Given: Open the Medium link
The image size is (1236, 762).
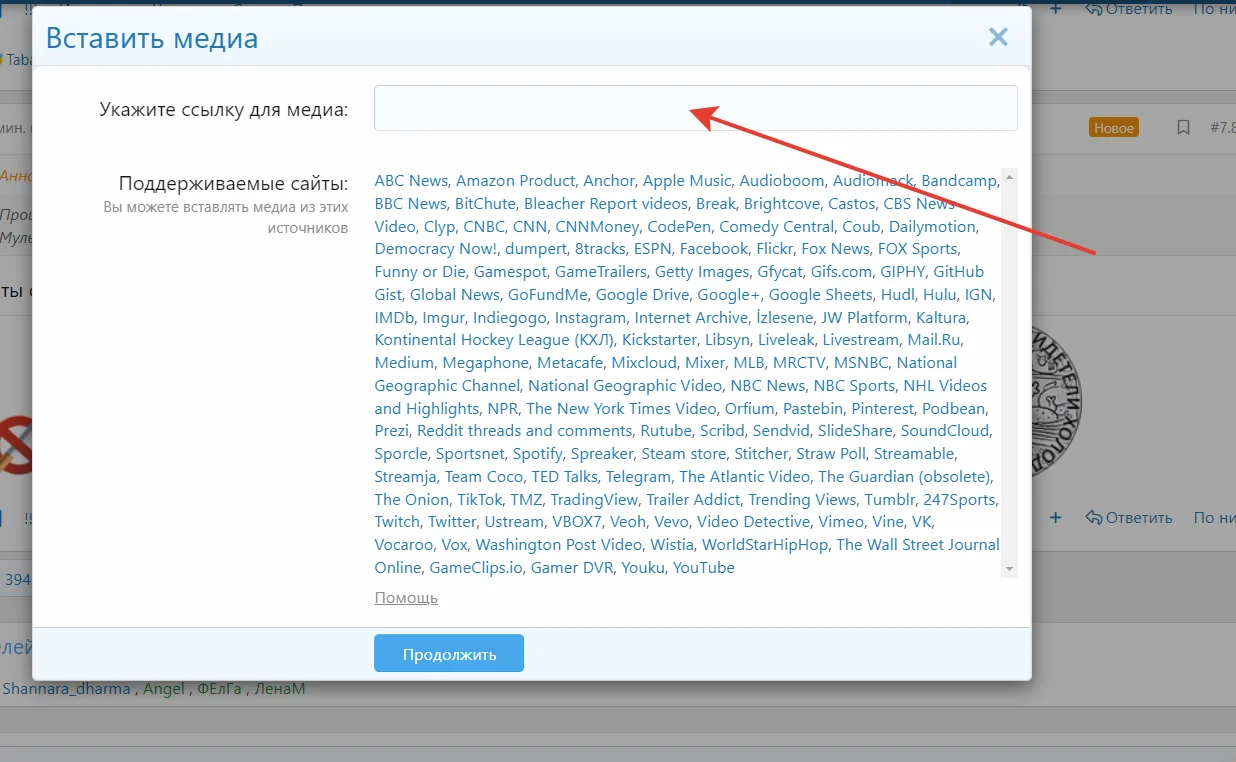Looking at the screenshot, I should click(404, 363).
